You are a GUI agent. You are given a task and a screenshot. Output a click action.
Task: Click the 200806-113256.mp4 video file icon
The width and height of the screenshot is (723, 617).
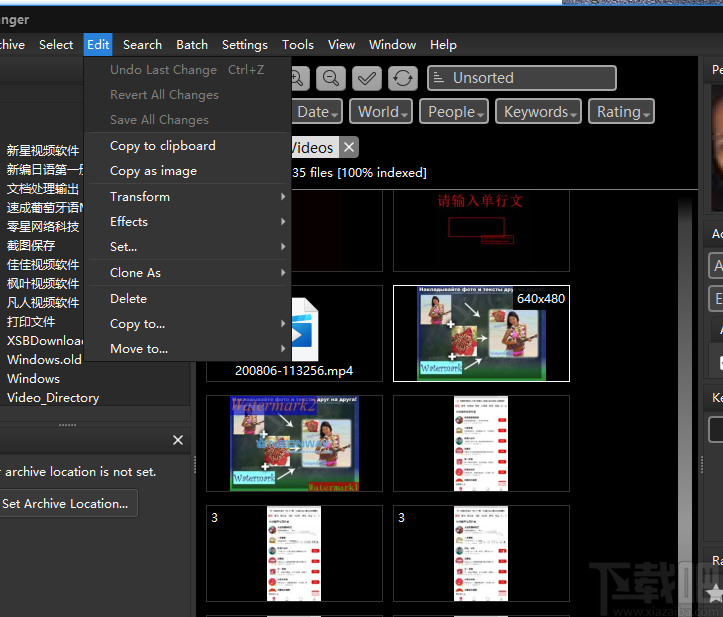(x=304, y=330)
